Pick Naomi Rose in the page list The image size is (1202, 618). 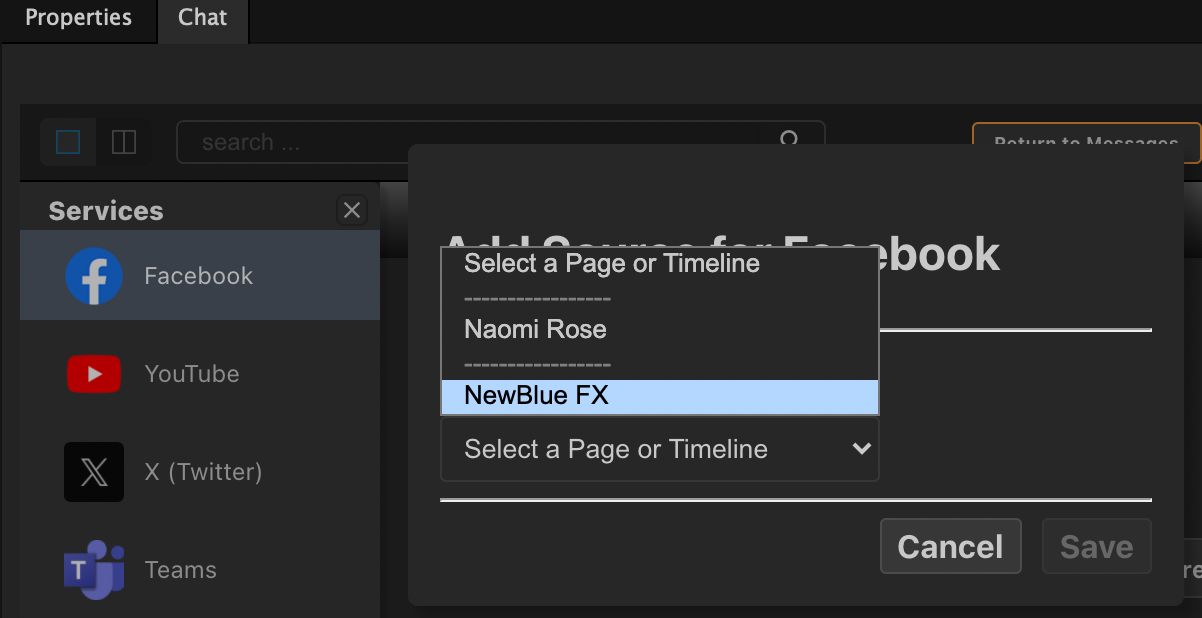tap(660, 330)
